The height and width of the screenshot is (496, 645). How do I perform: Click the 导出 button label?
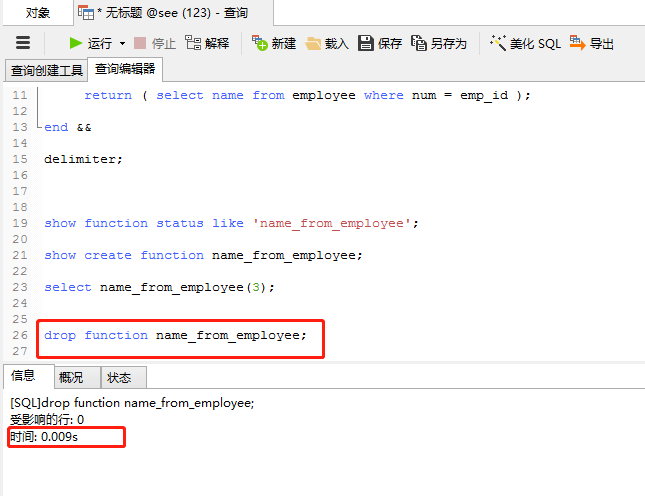601,43
